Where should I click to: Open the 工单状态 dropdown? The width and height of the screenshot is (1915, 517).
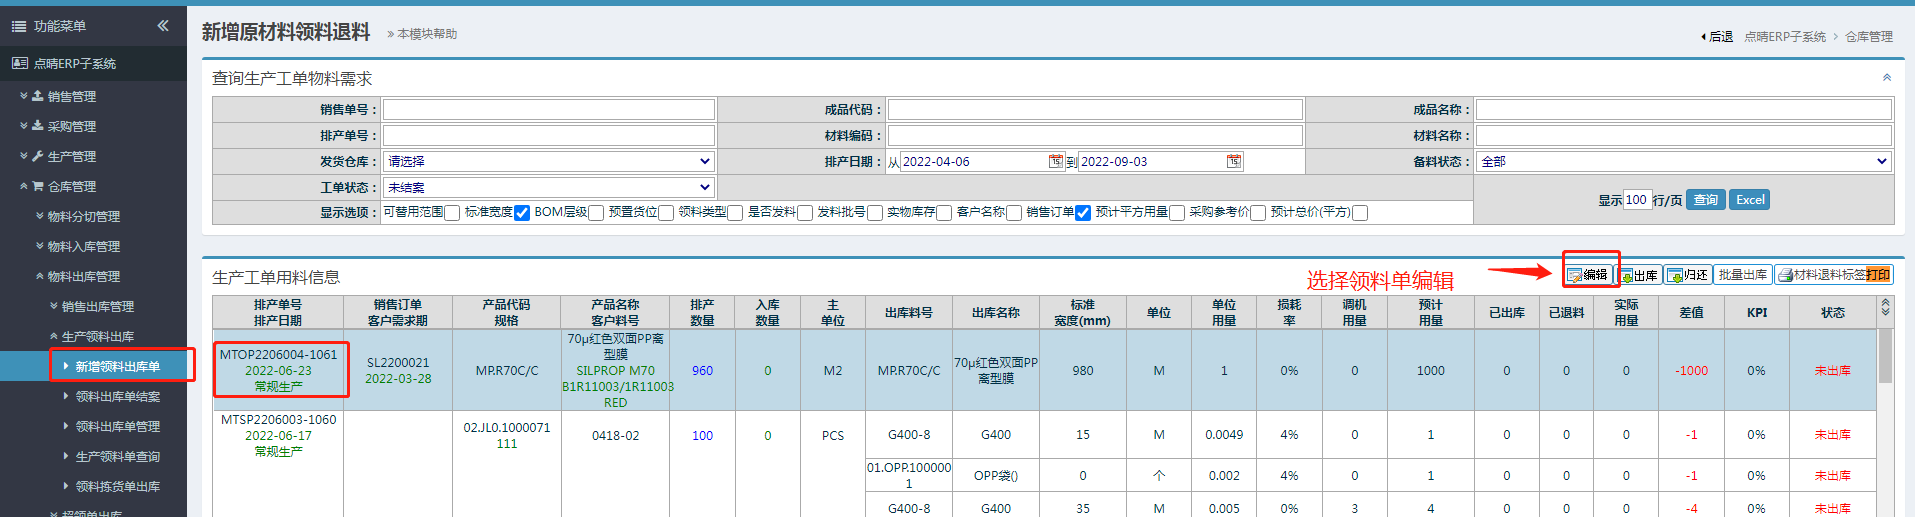tap(548, 188)
